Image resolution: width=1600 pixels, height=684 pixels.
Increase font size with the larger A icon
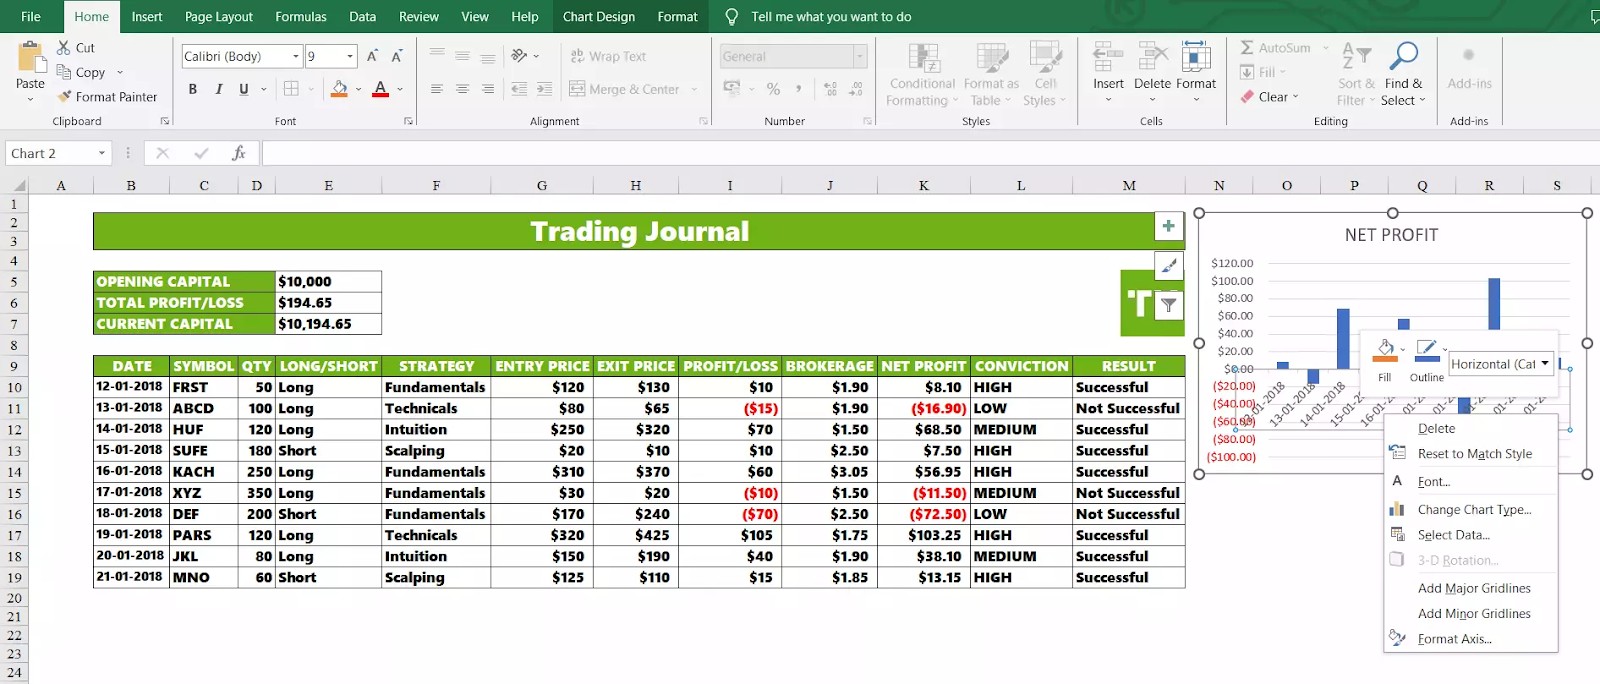[372, 56]
